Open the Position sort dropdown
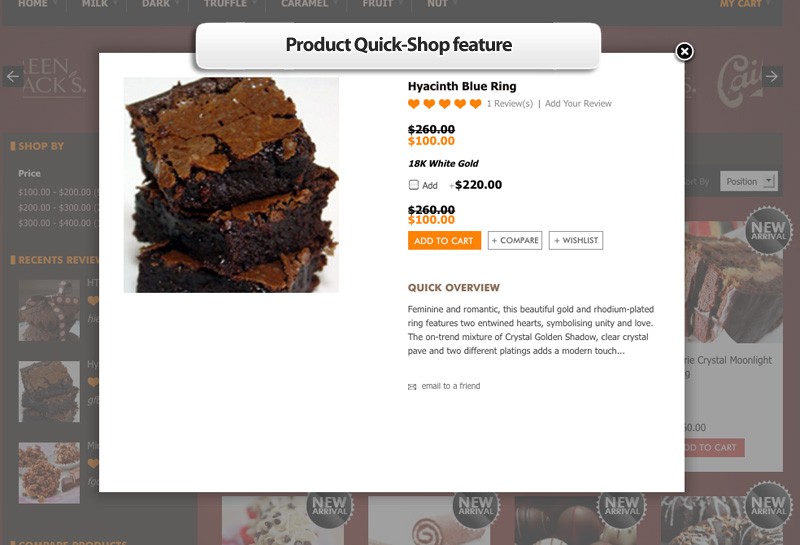This screenshot has height=545, width=800. click(748, 181)
